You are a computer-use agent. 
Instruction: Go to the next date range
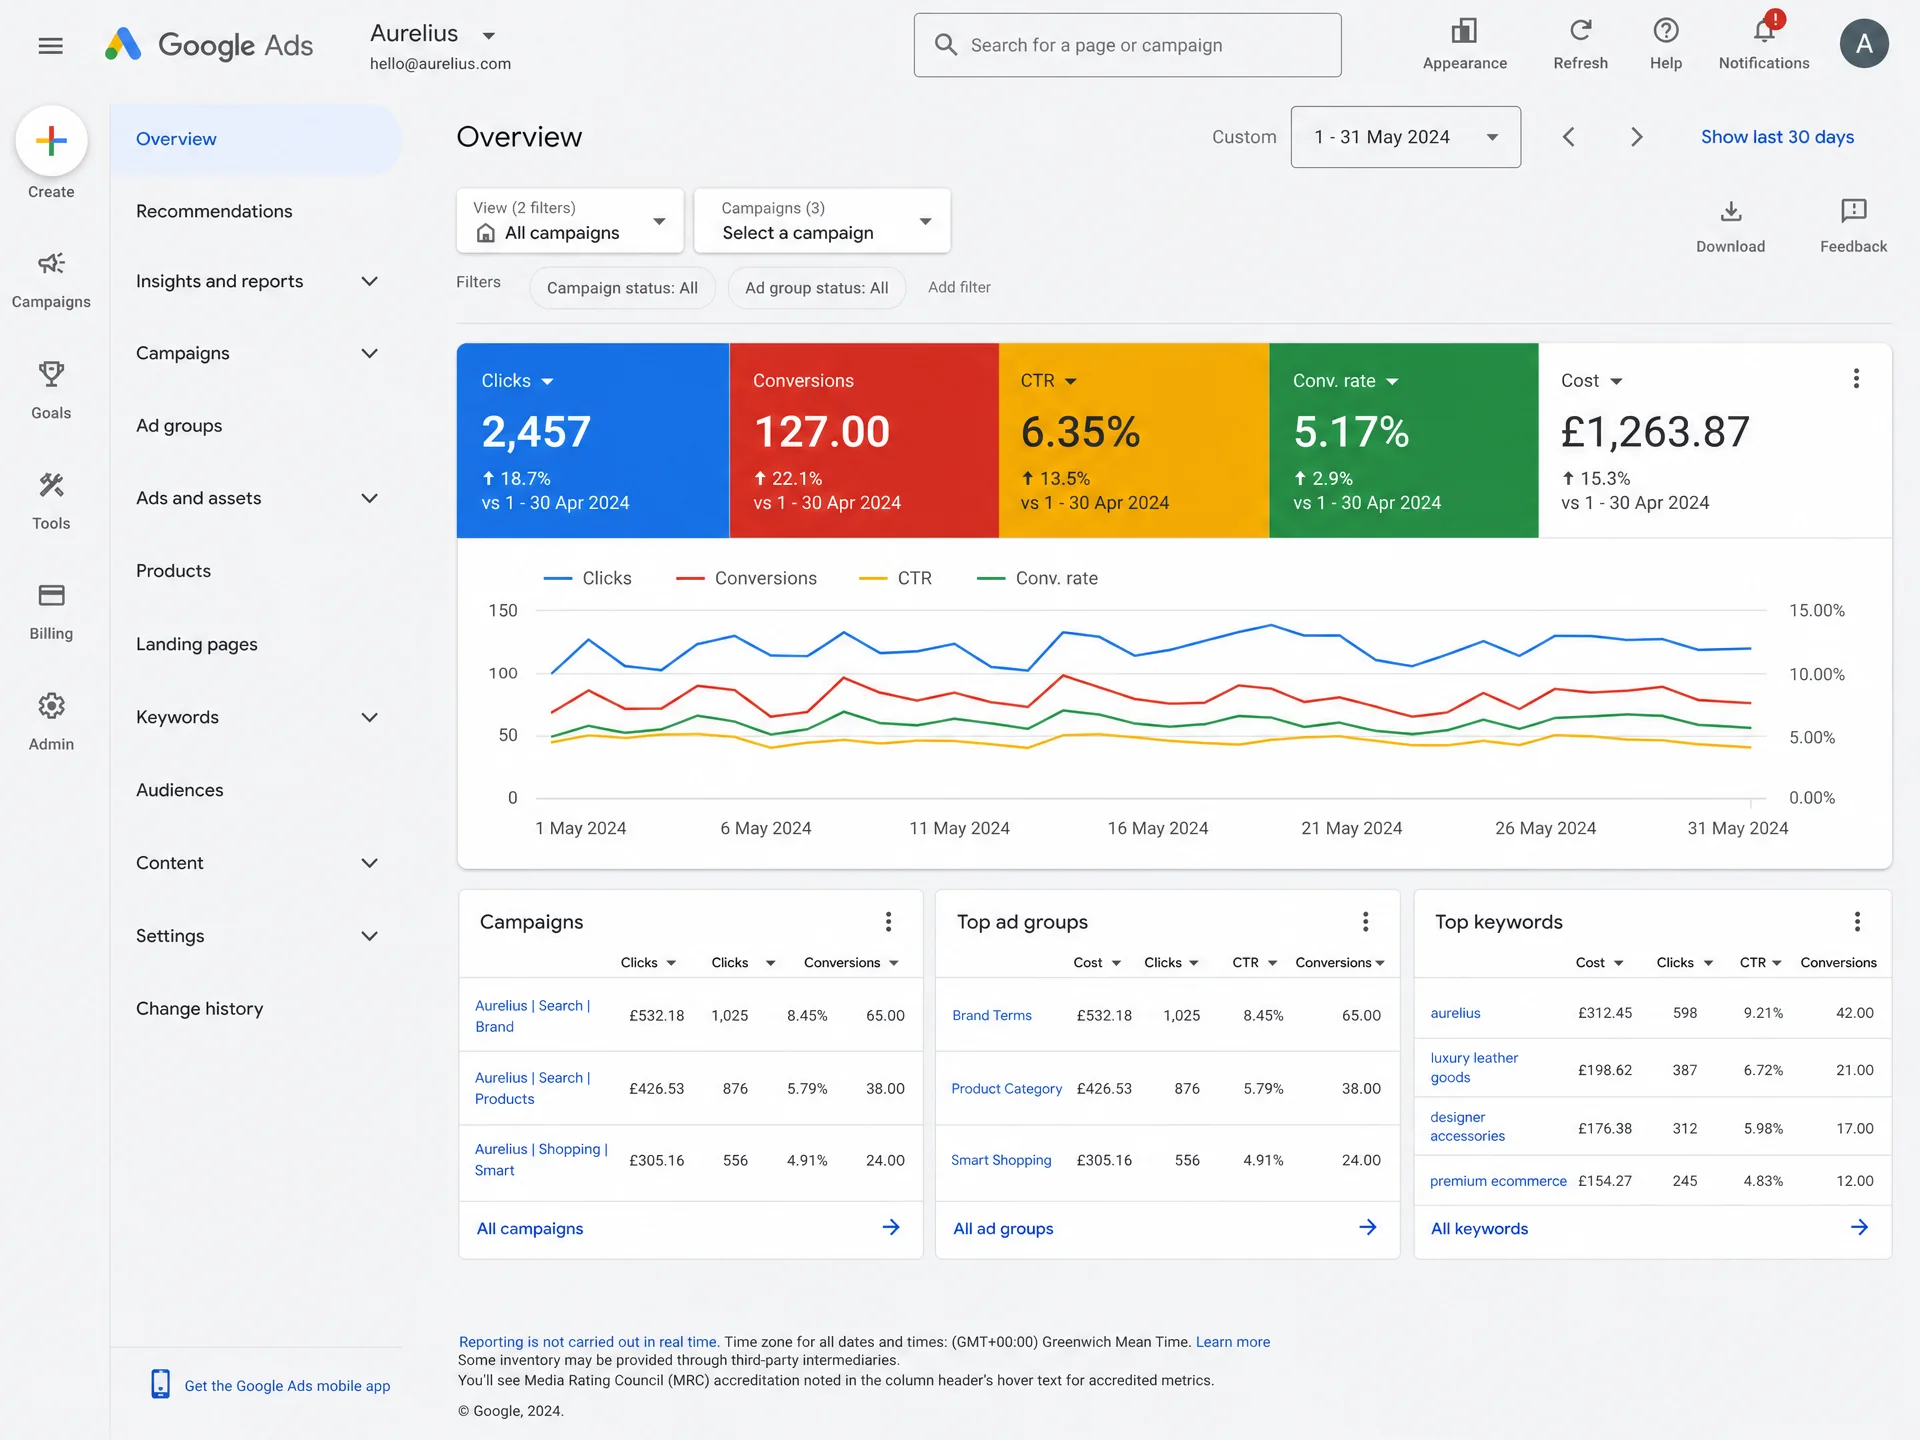1636,137
